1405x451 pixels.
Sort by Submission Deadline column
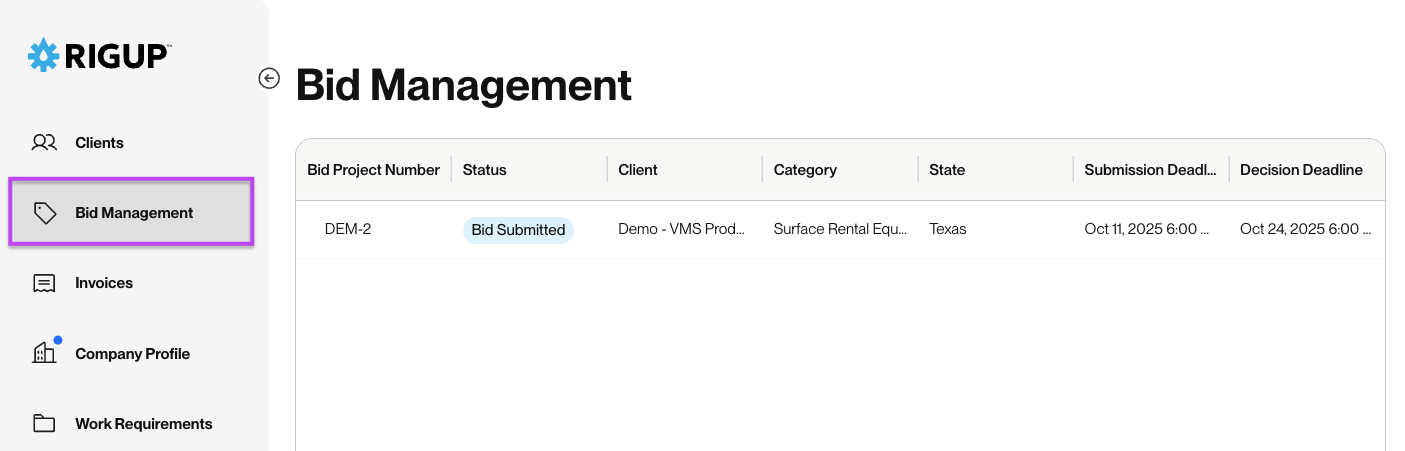point(1150,170)
